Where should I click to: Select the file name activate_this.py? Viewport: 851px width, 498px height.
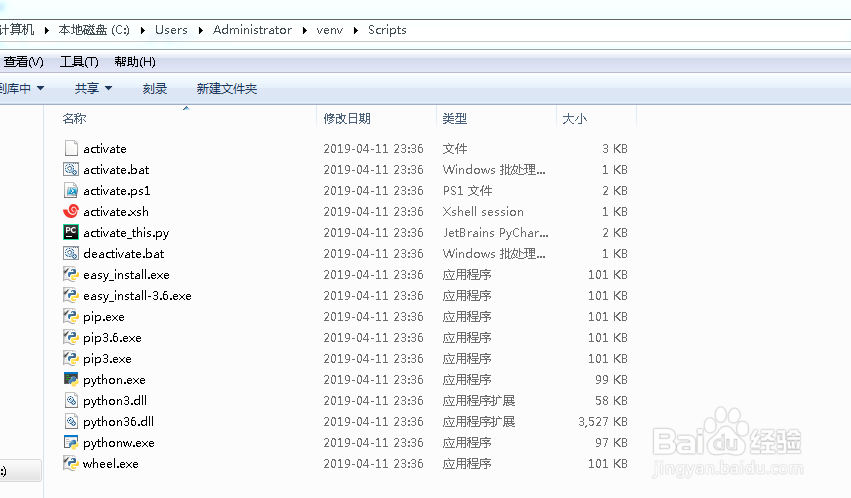(x=126, y=233)
